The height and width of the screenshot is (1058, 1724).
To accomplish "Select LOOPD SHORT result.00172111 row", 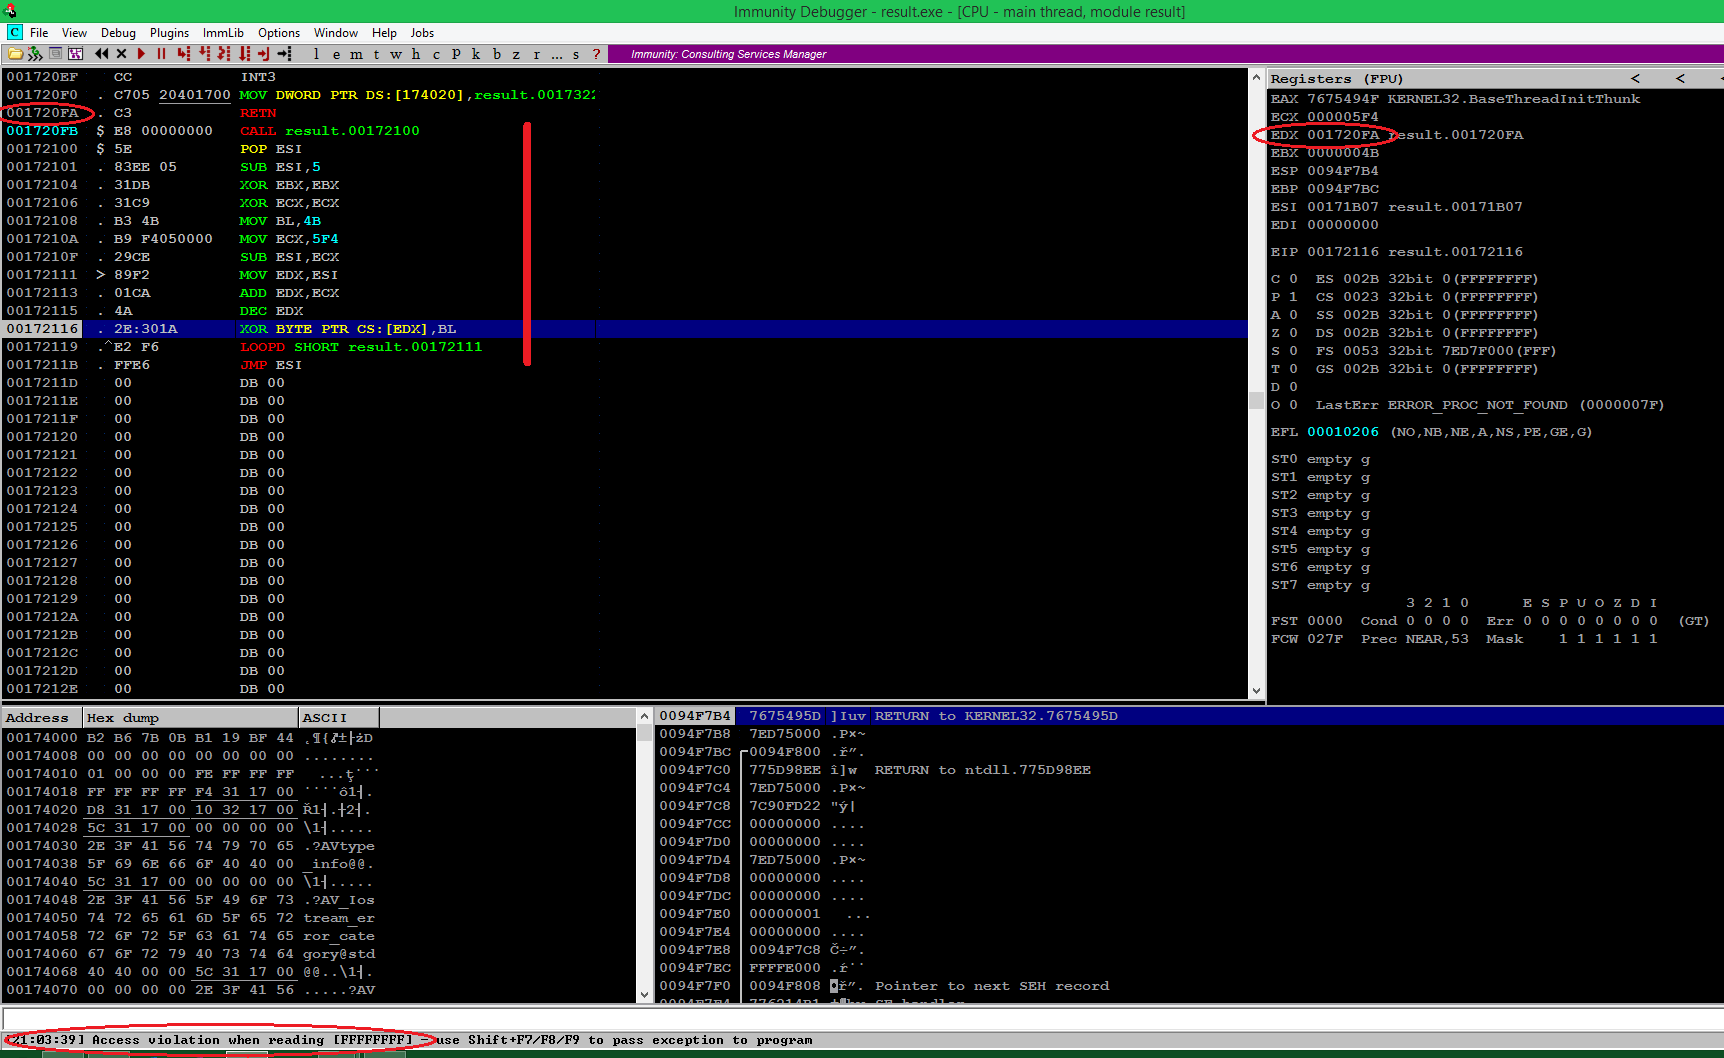I will 625,347.
